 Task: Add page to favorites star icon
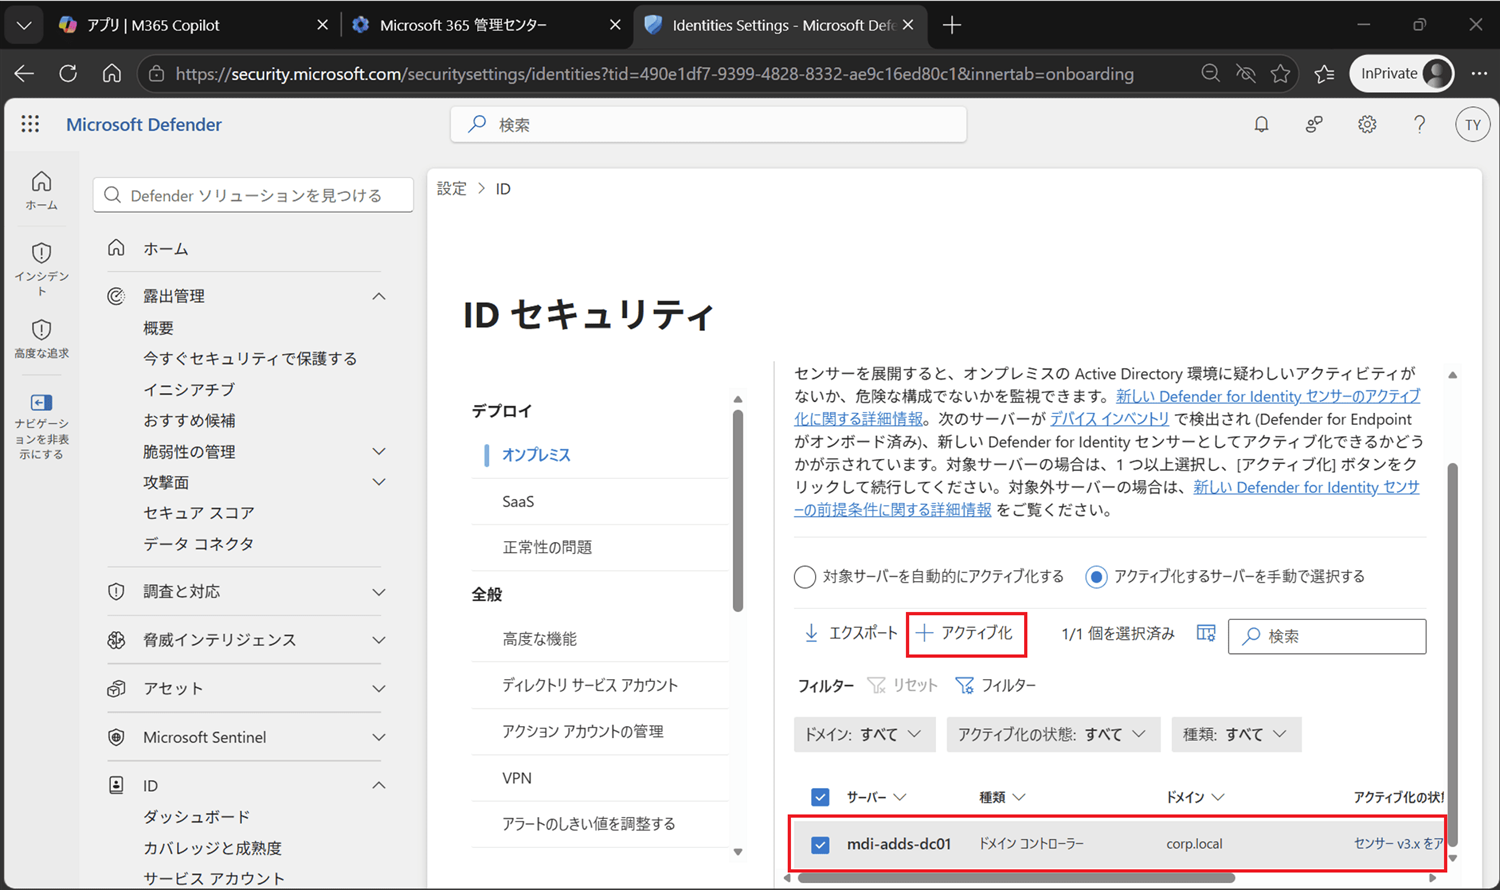coord(1280,73)
